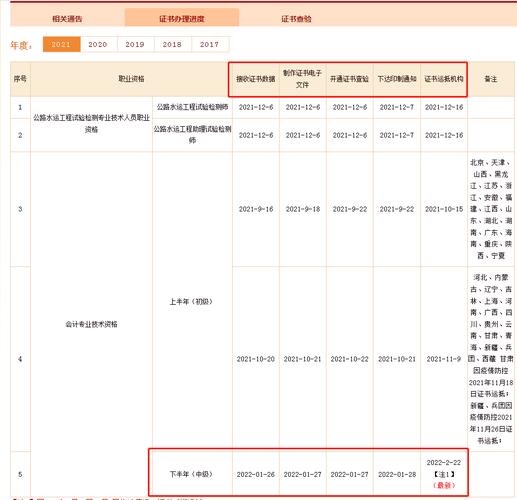
Task: Click the 下达印制通知 column header
Action: point(397,79)
